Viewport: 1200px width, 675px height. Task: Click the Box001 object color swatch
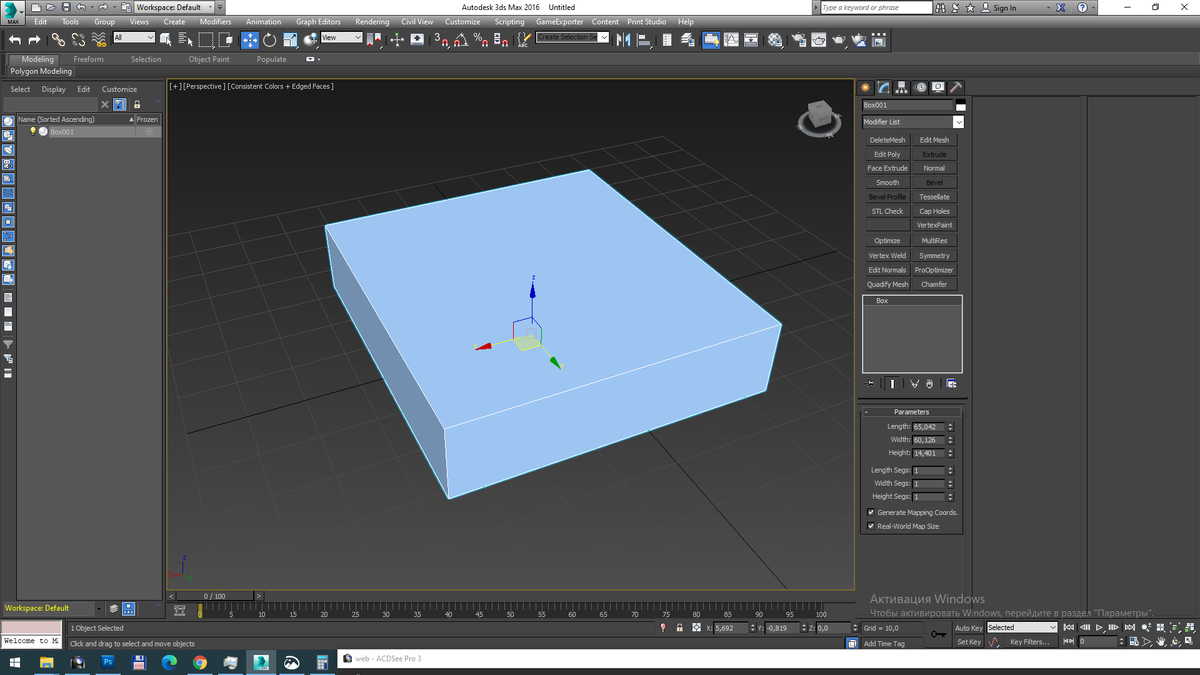[961, 105]
